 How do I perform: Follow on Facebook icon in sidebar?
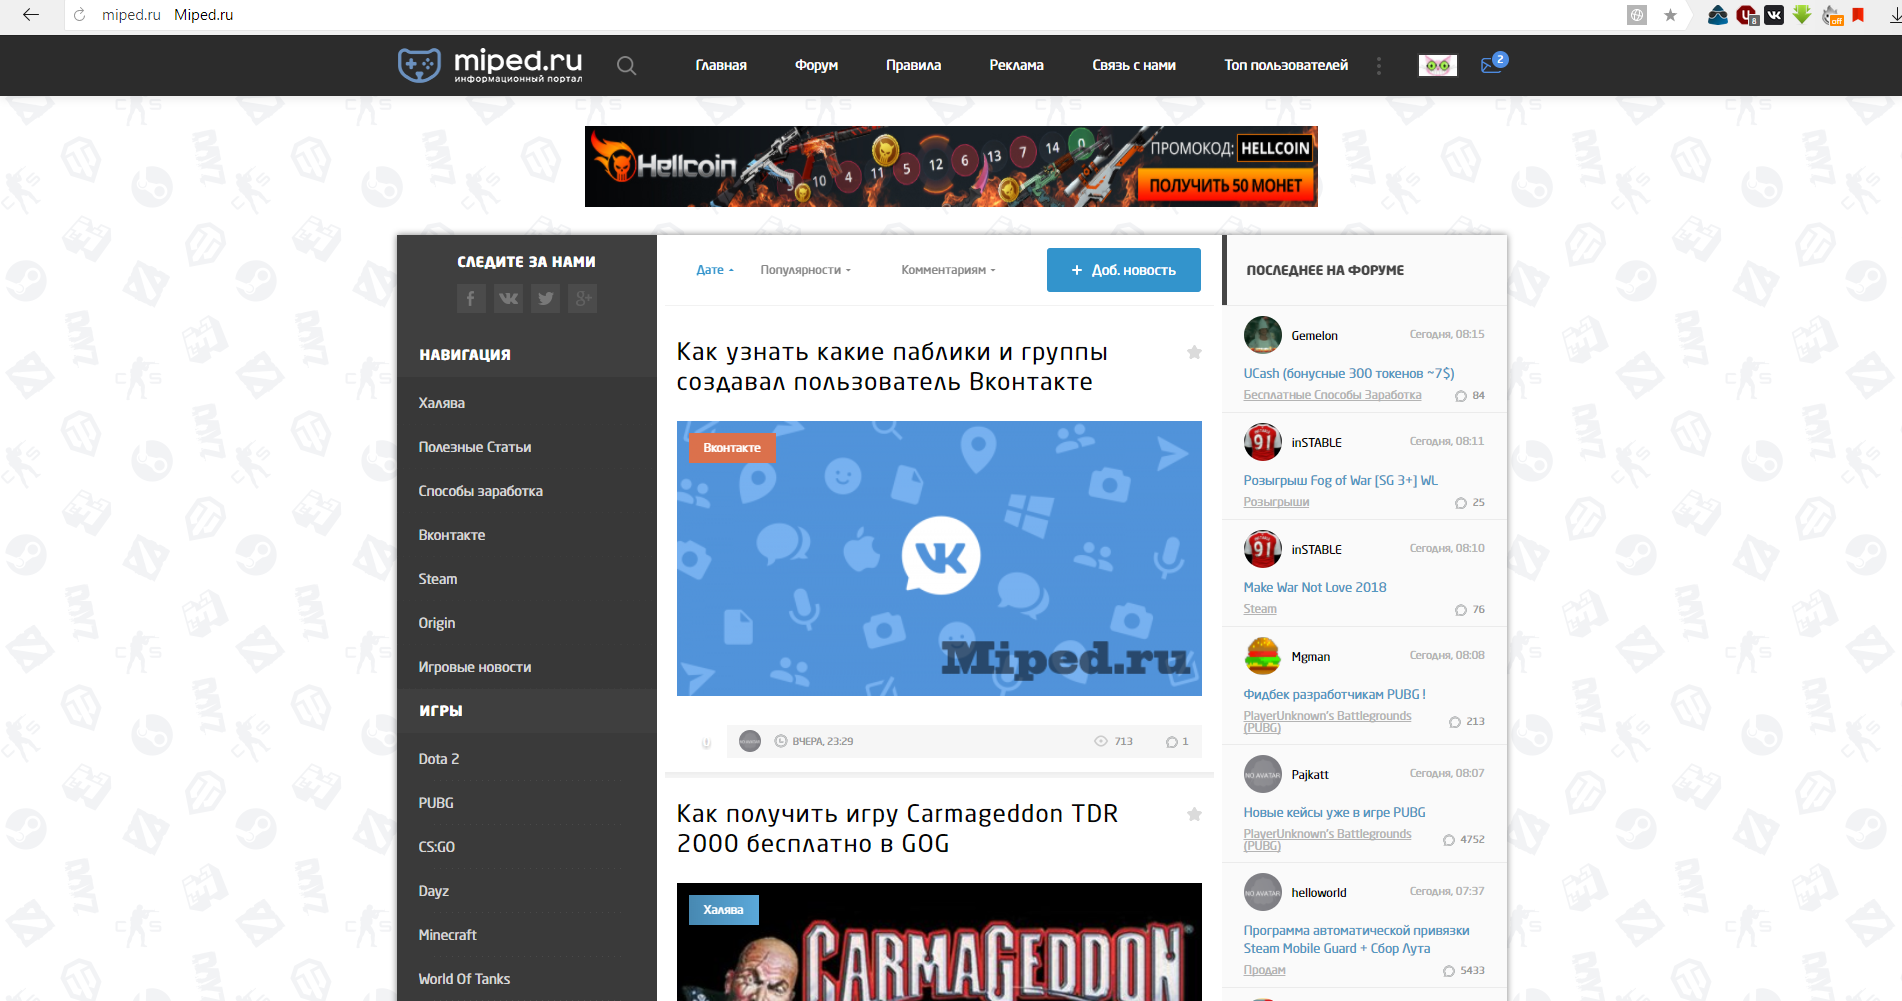[471, 298]
